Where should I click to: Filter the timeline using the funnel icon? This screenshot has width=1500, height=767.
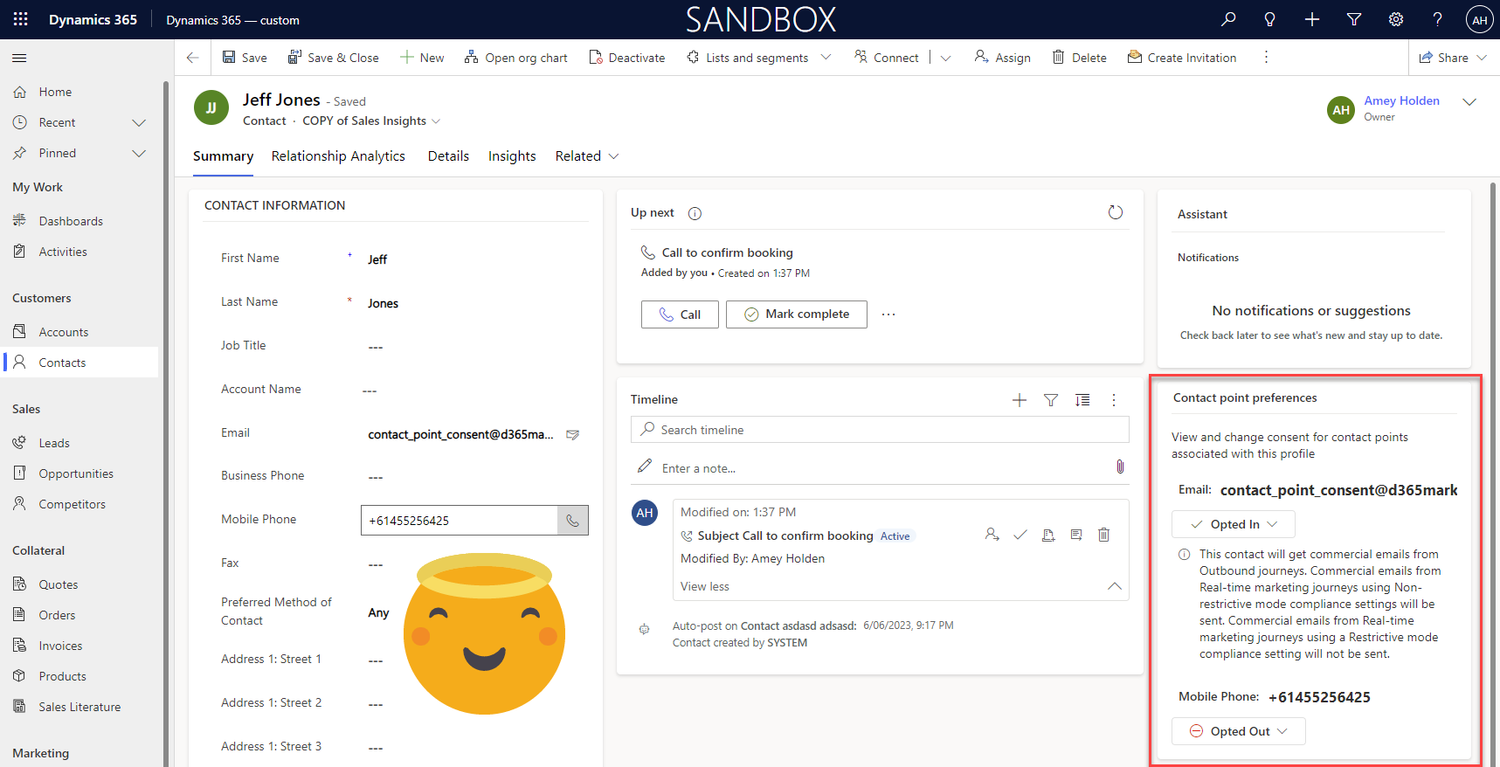click(x=1050, y=399)
